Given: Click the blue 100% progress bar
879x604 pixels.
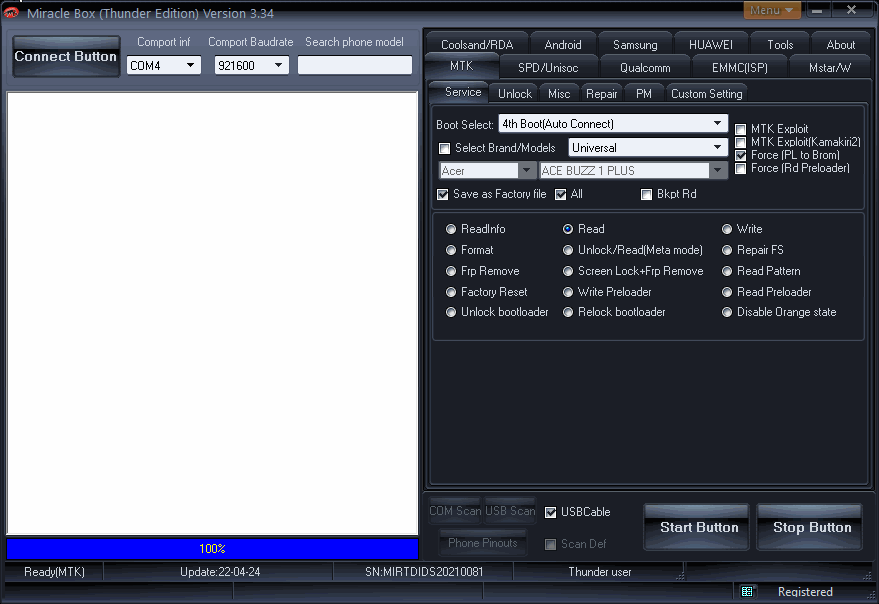Looking at the screenshot, I should [212, 548].
